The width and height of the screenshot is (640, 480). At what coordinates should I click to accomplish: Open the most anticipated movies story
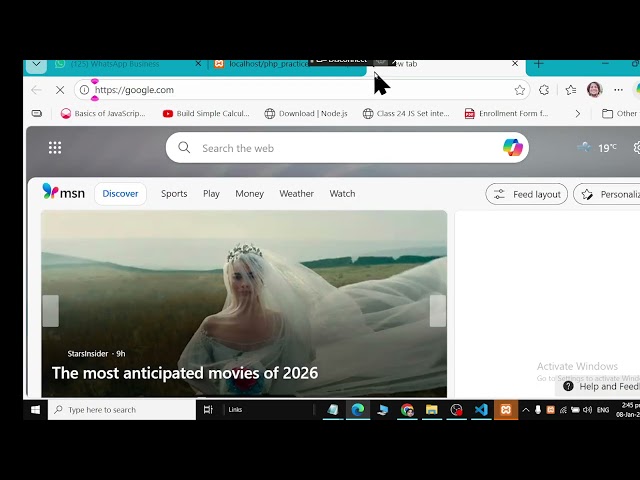pyautogui.click(x=185, y=373)
